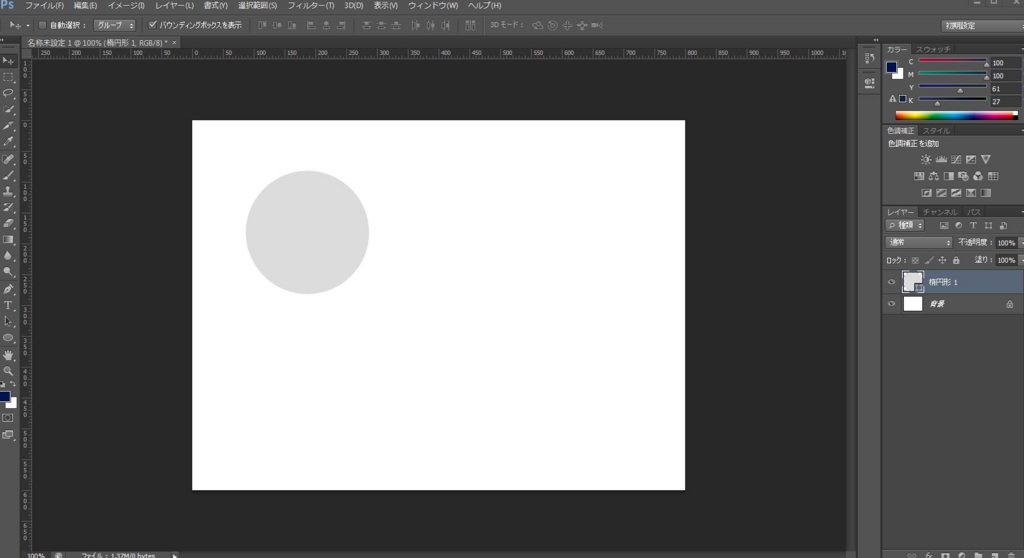Select the Path Selection tool
1024x558 pixels.
coord(8,321)
